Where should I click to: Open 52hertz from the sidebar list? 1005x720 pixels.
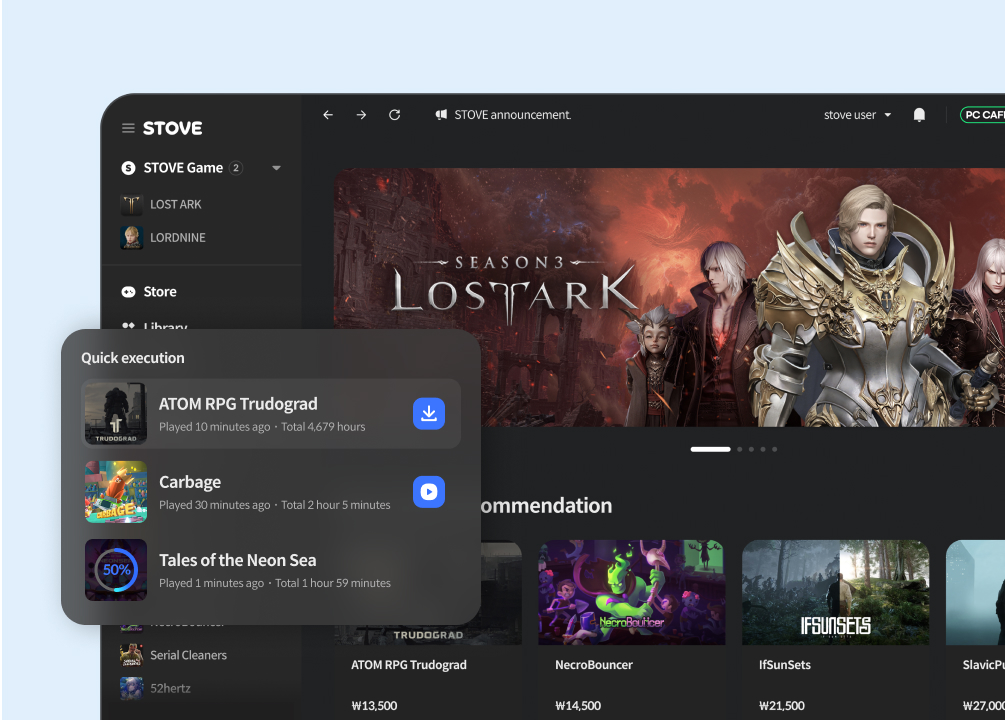click(x=170, y=689)
